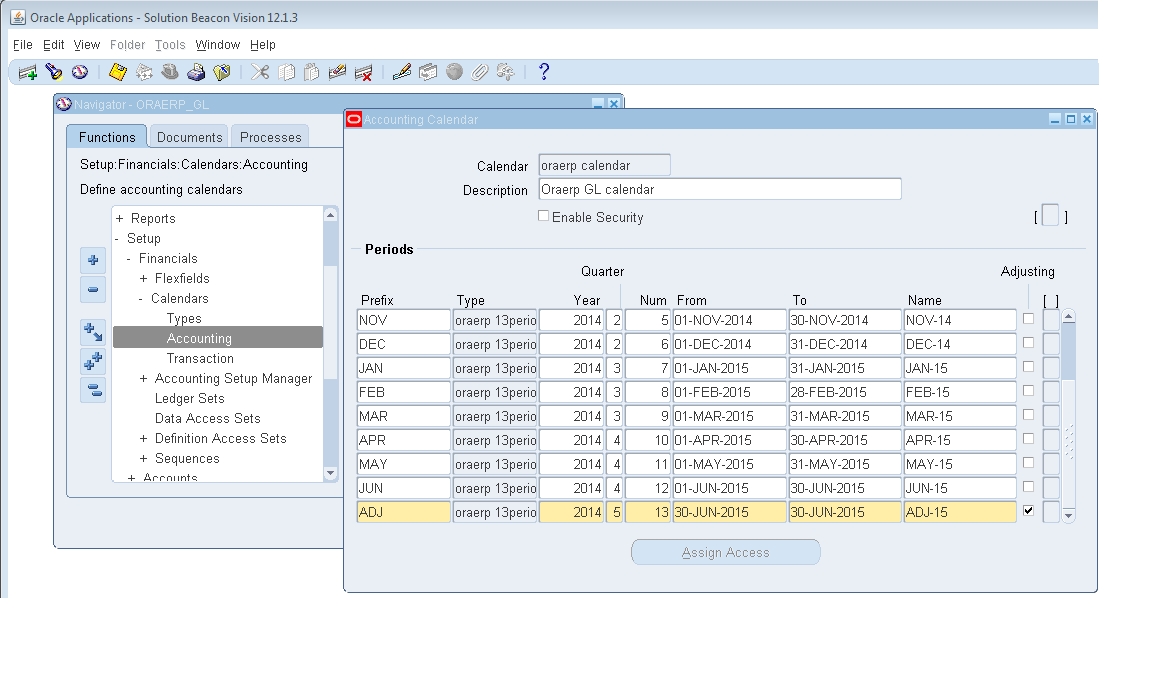Click the New record toolbar icon
1172x678 pixels.
tap(28, 73)
